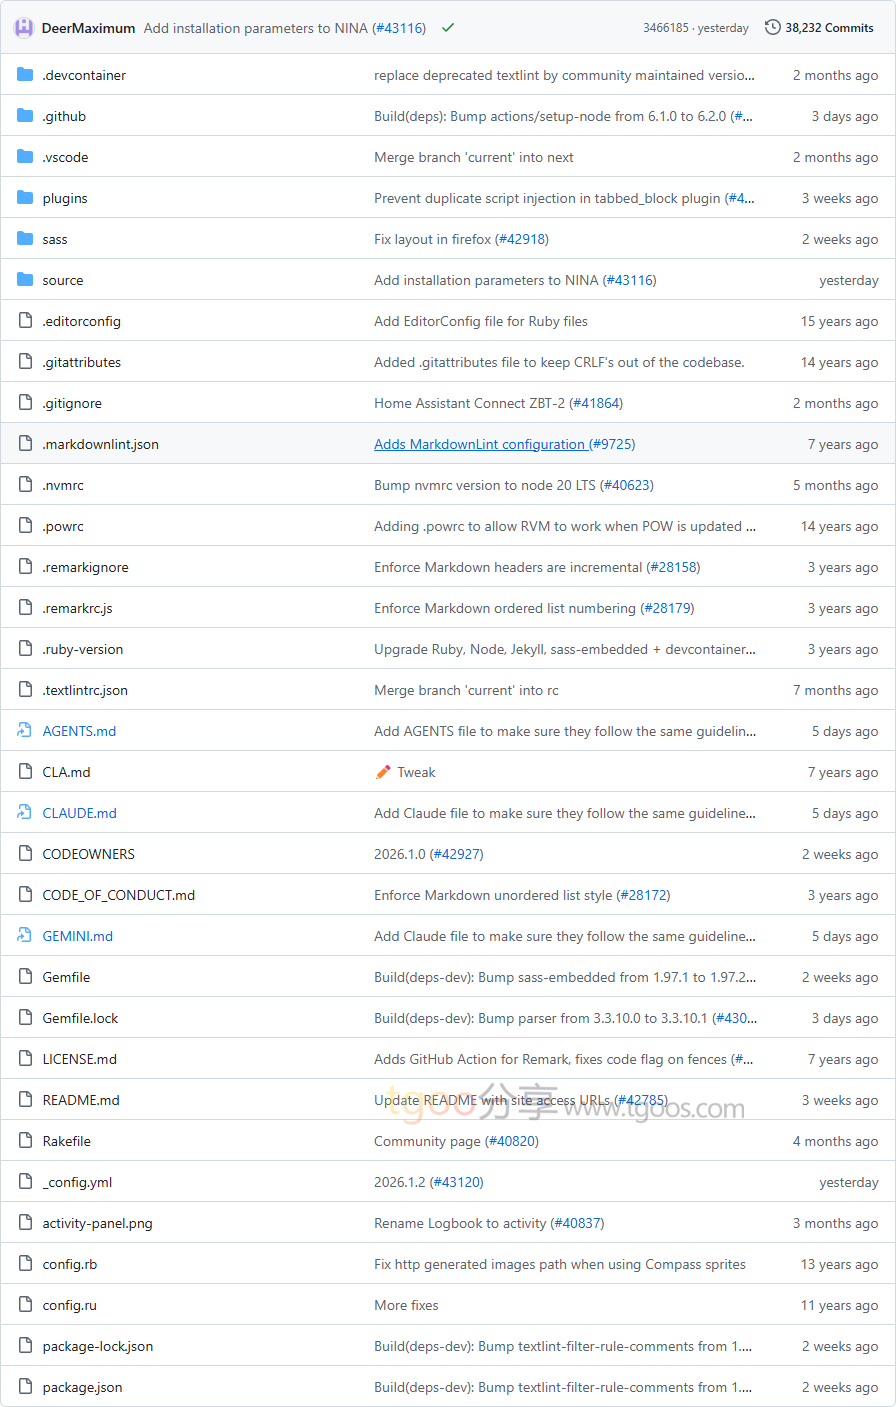Open the GEMINI.md file

coord(78,936)
